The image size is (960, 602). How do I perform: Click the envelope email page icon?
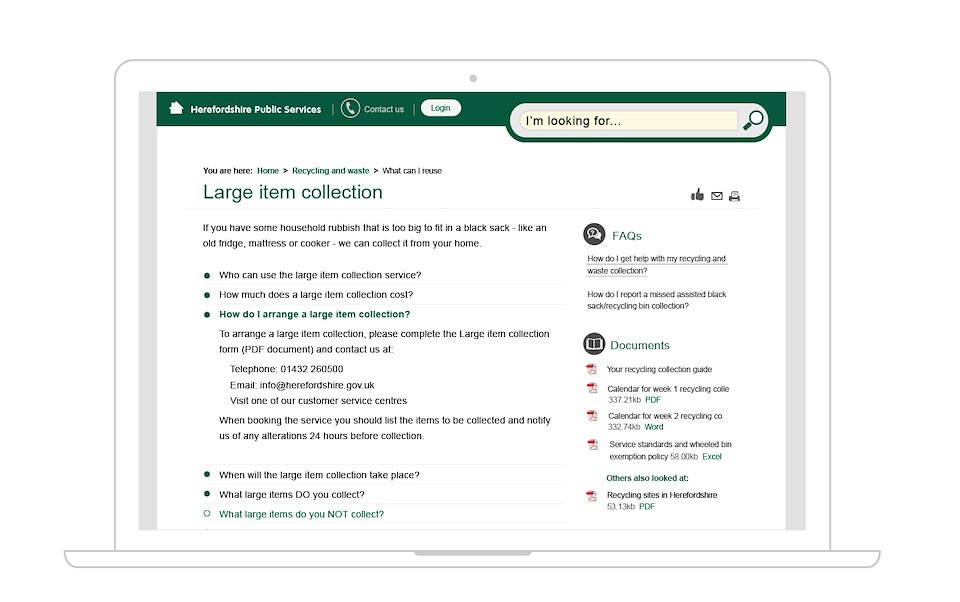[x=717, y=196]
